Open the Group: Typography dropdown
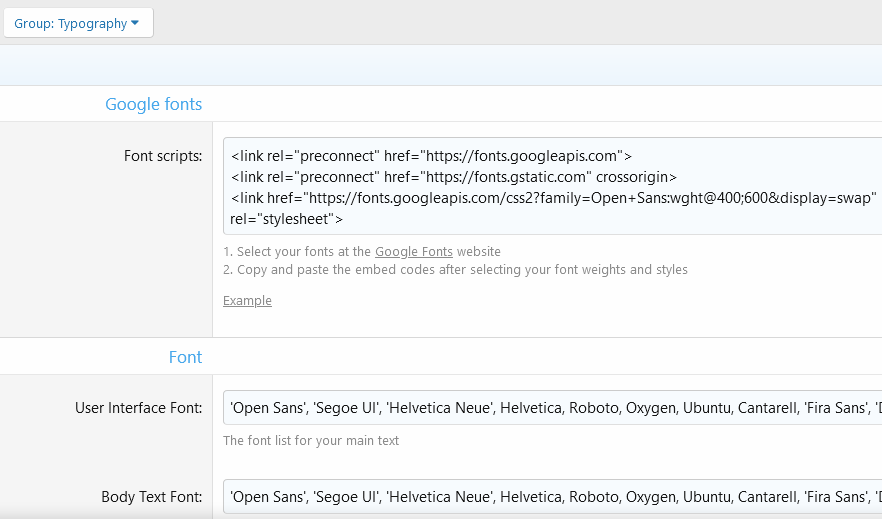Image resolution: width=882 pixels, height=519 pixels. pyautogui.click(x=77, y=23)
